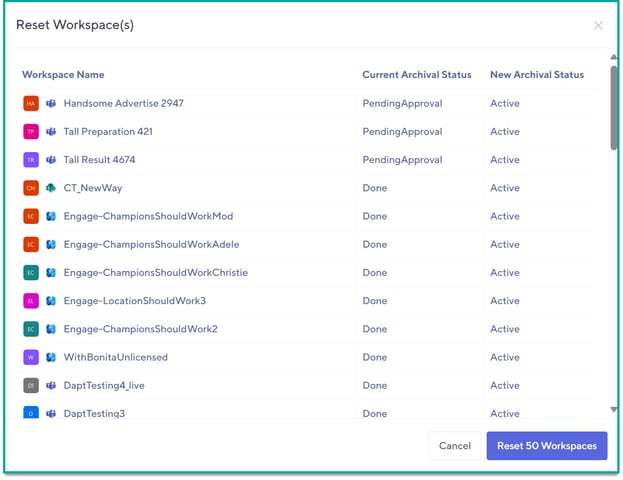This screenshot has width=623, height=480.
Task: Click the D avatar badge for DaptTesting3
Action: [x=31, y=412]
